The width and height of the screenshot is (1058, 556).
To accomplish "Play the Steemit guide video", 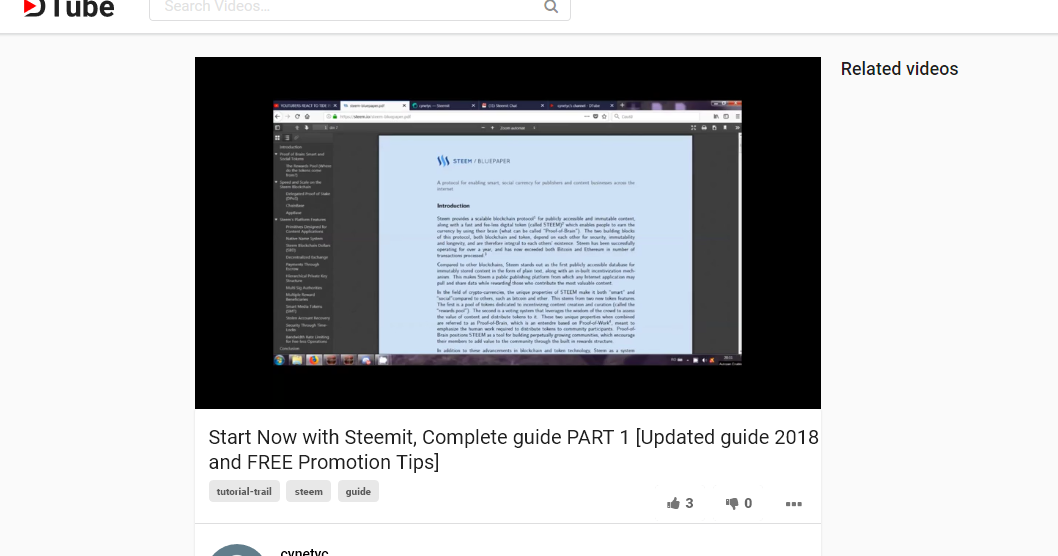I will point(507,233).
